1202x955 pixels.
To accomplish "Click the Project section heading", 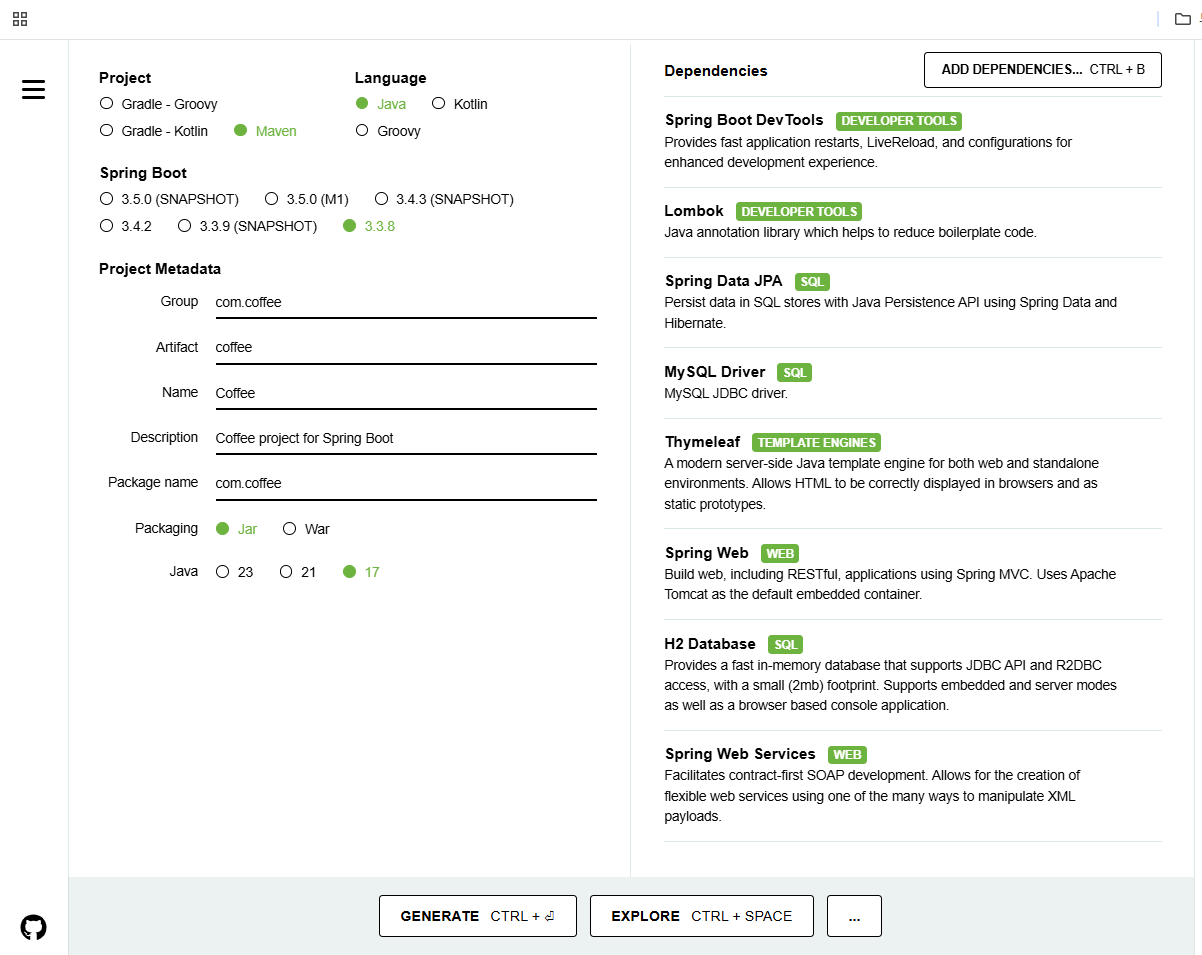I will click(125, 78).
